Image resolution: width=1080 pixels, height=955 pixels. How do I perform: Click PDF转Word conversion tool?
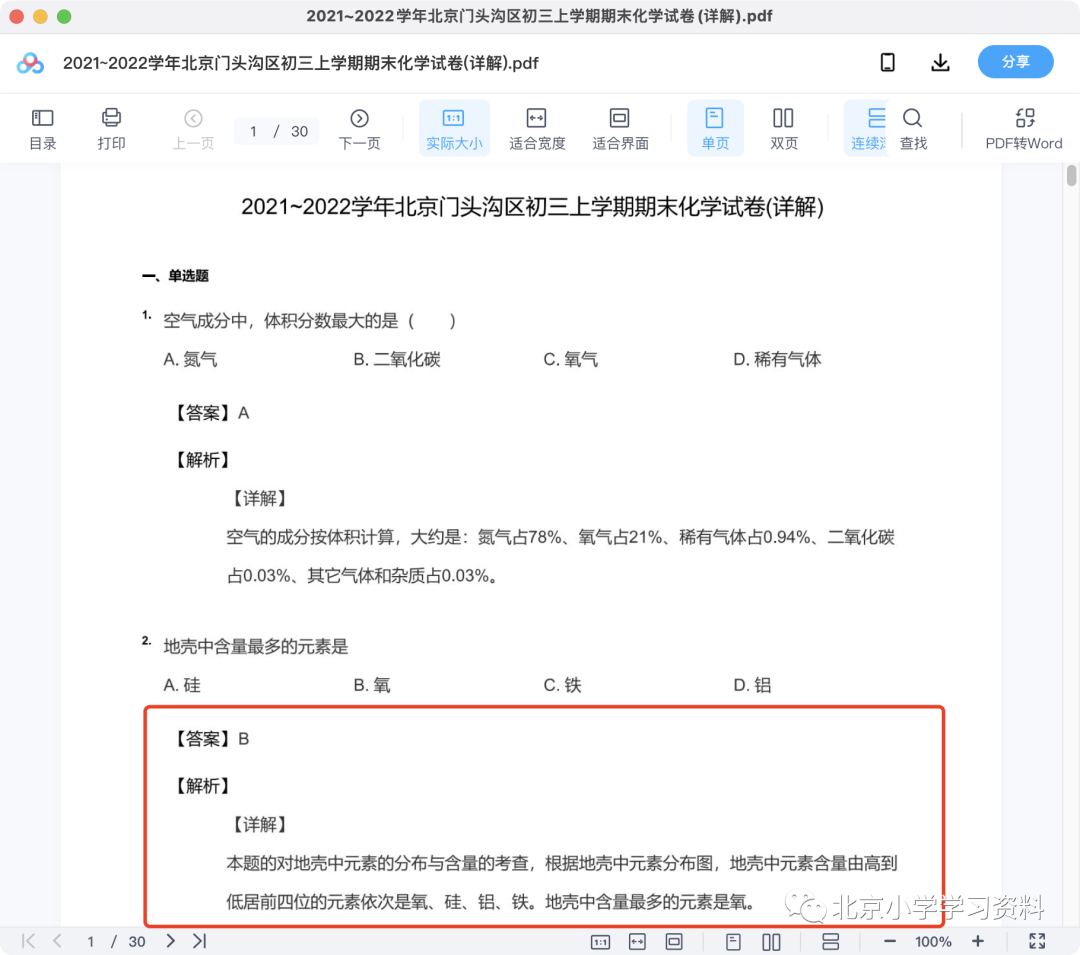click(x=1024, y=129)
